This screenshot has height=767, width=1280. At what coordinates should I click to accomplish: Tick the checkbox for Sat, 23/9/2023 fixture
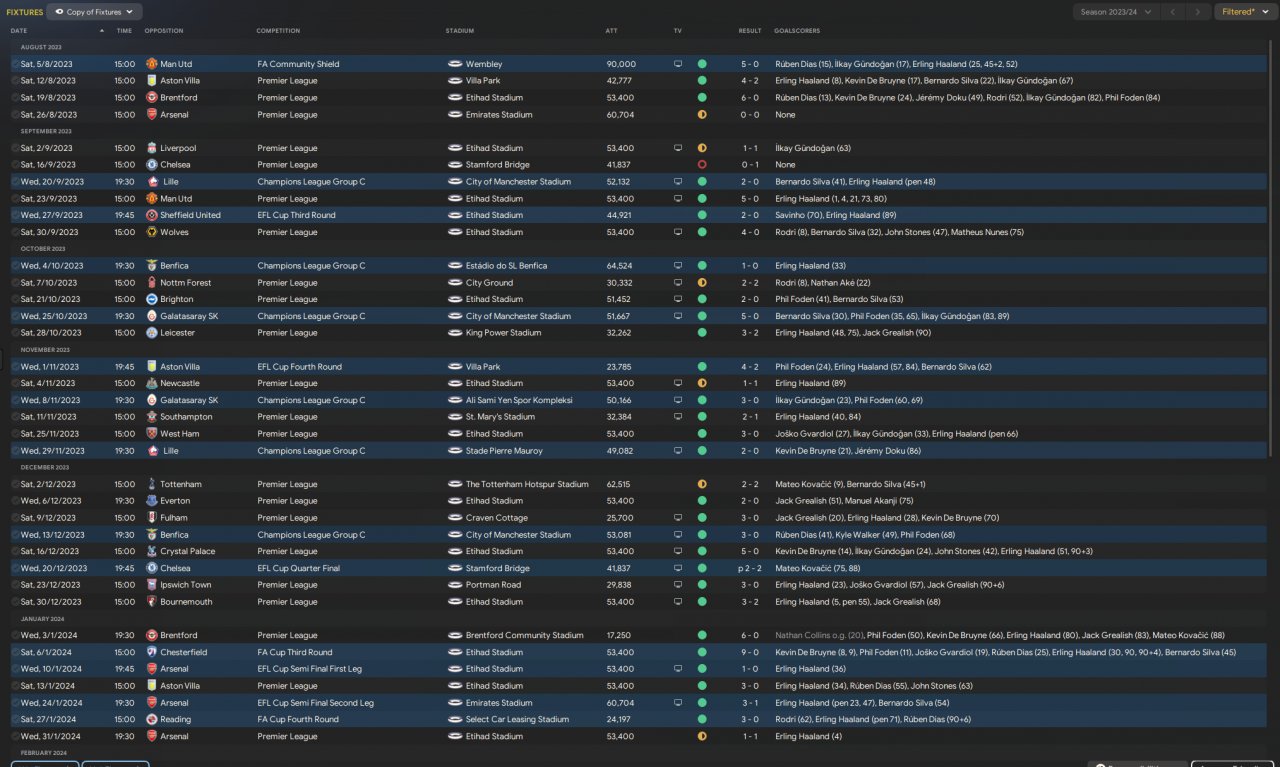click(15, 199)
